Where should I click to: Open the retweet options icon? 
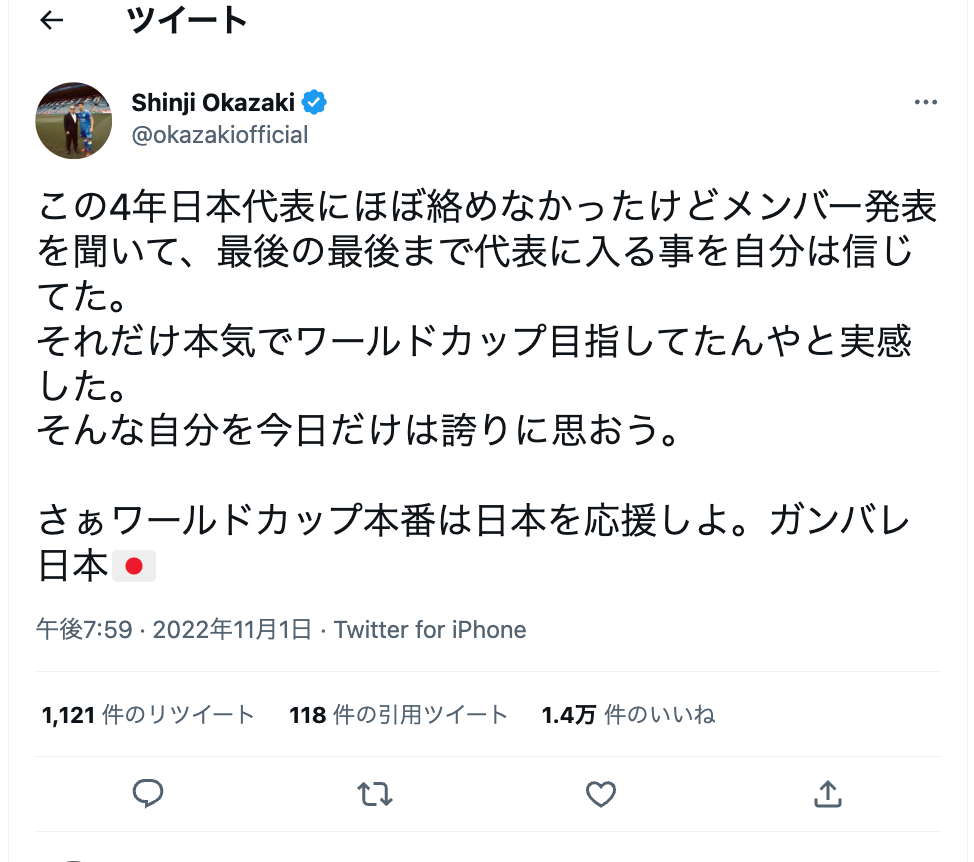pyautogui.click(x=374, y=794)
